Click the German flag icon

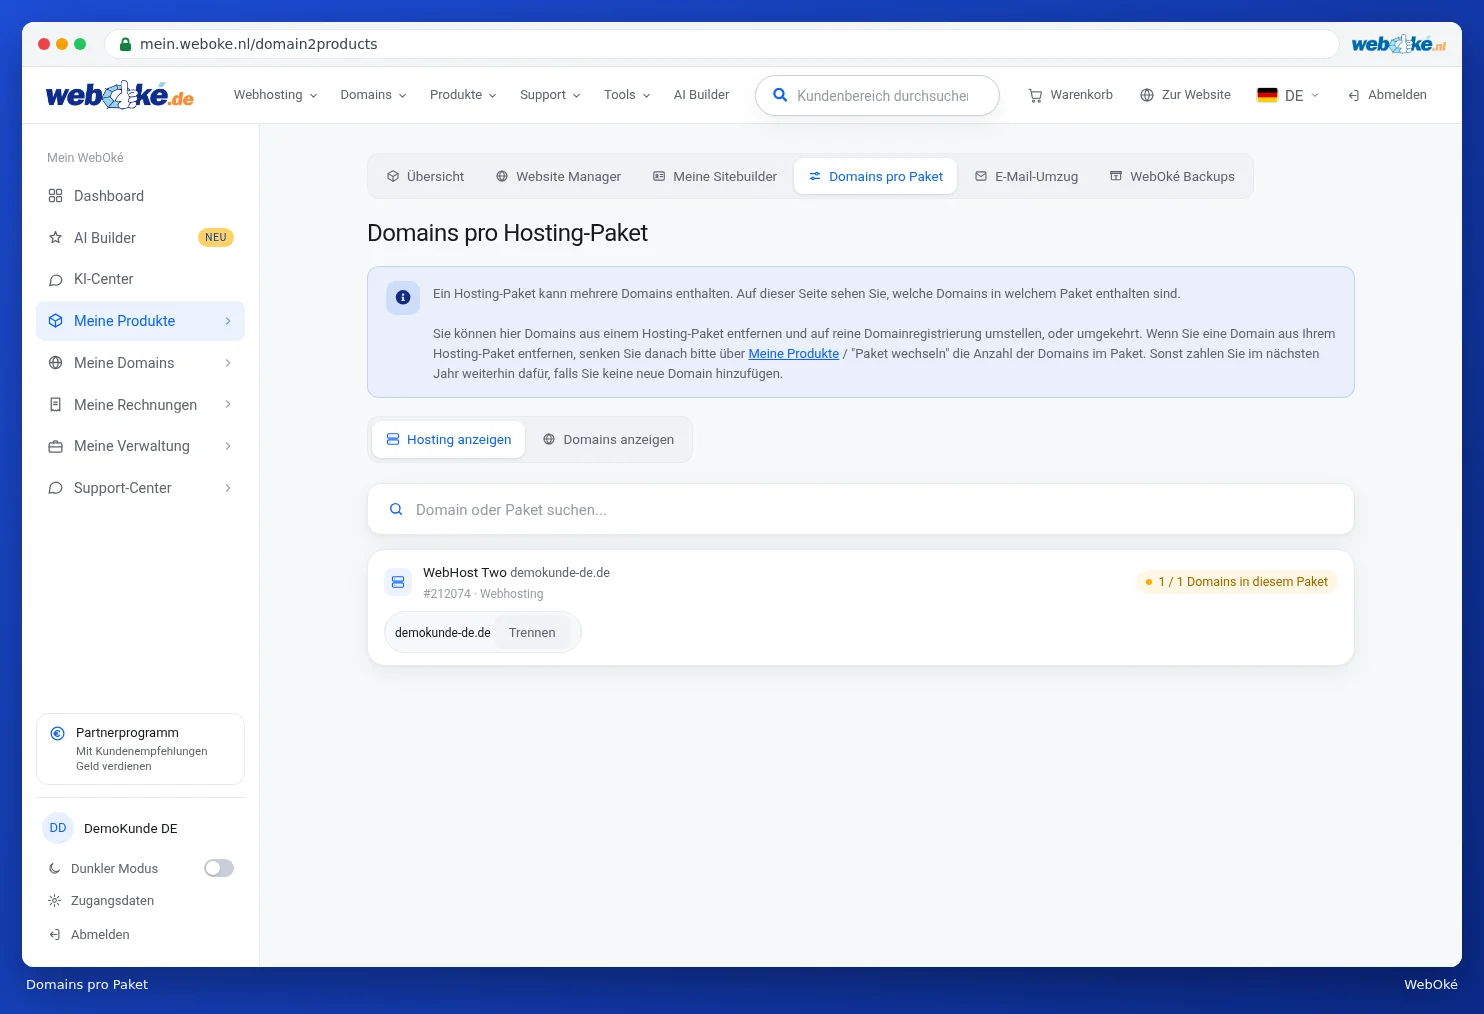tap(1267, 95)
